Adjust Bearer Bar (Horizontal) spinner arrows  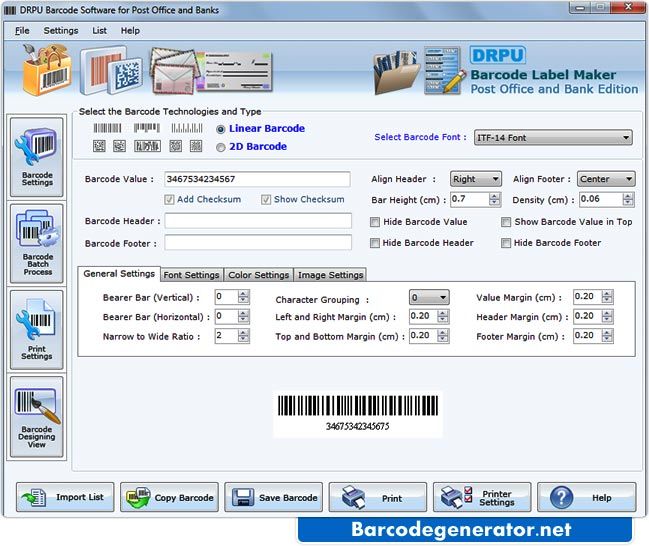[243, 317]
